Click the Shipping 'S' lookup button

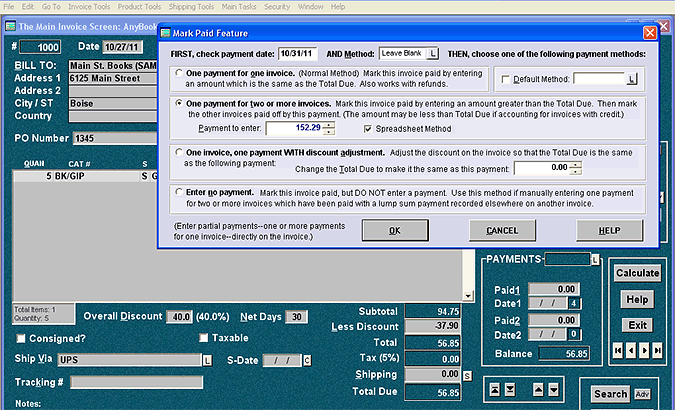tap(467, 375)
